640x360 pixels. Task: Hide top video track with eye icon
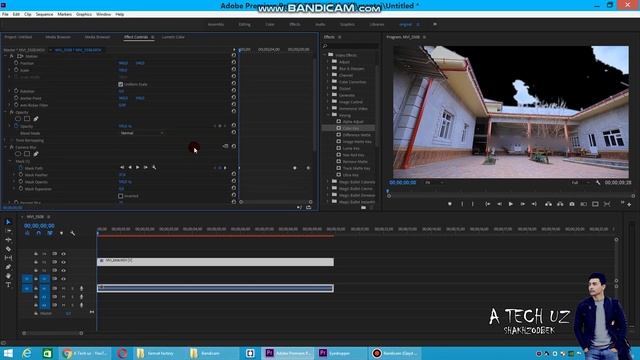click(63, 254)
